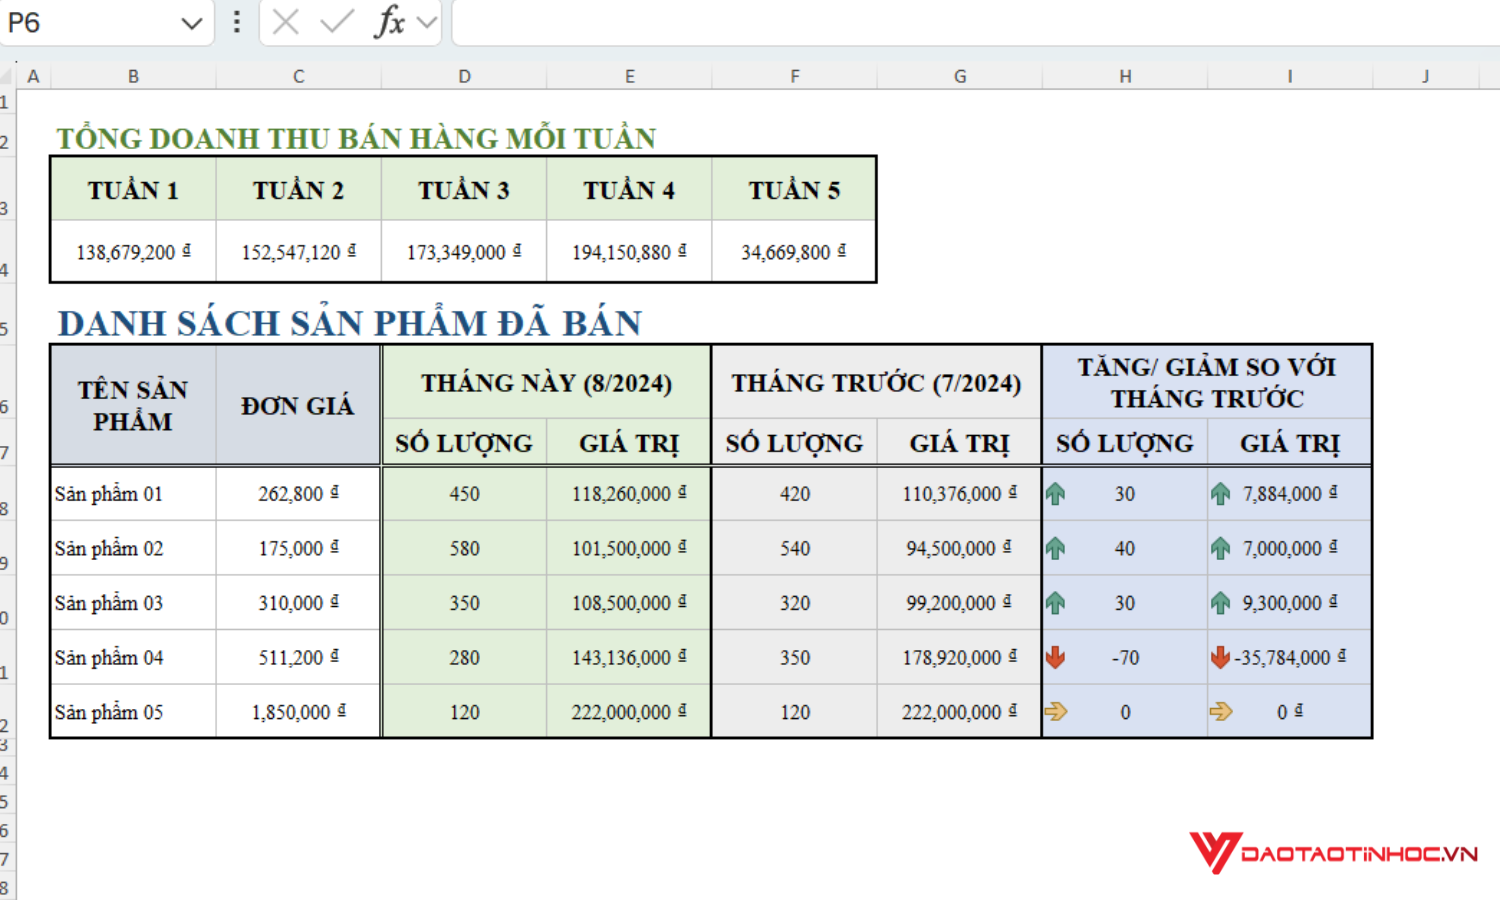Select the title TỔNG DOANH THU BÁN HÀNG MỖI TUẦN
The width and height of the screenshot is (1500, 900).
[x=356, y=138]
